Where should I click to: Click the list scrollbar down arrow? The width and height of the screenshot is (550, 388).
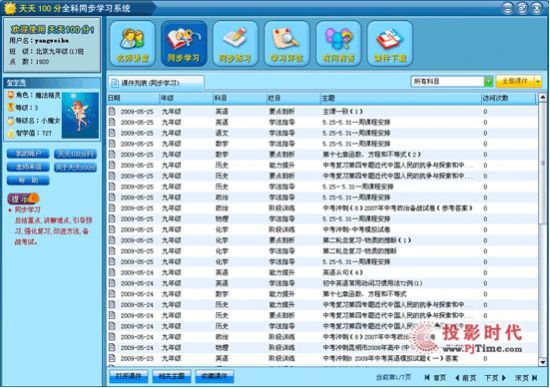click(542, 362)
